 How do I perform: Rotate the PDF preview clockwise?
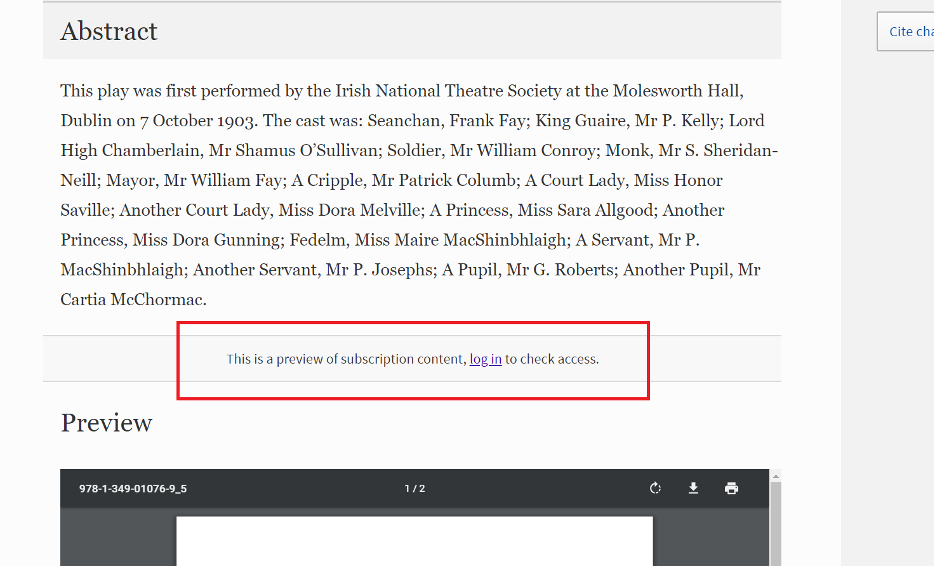coord(655,489)
